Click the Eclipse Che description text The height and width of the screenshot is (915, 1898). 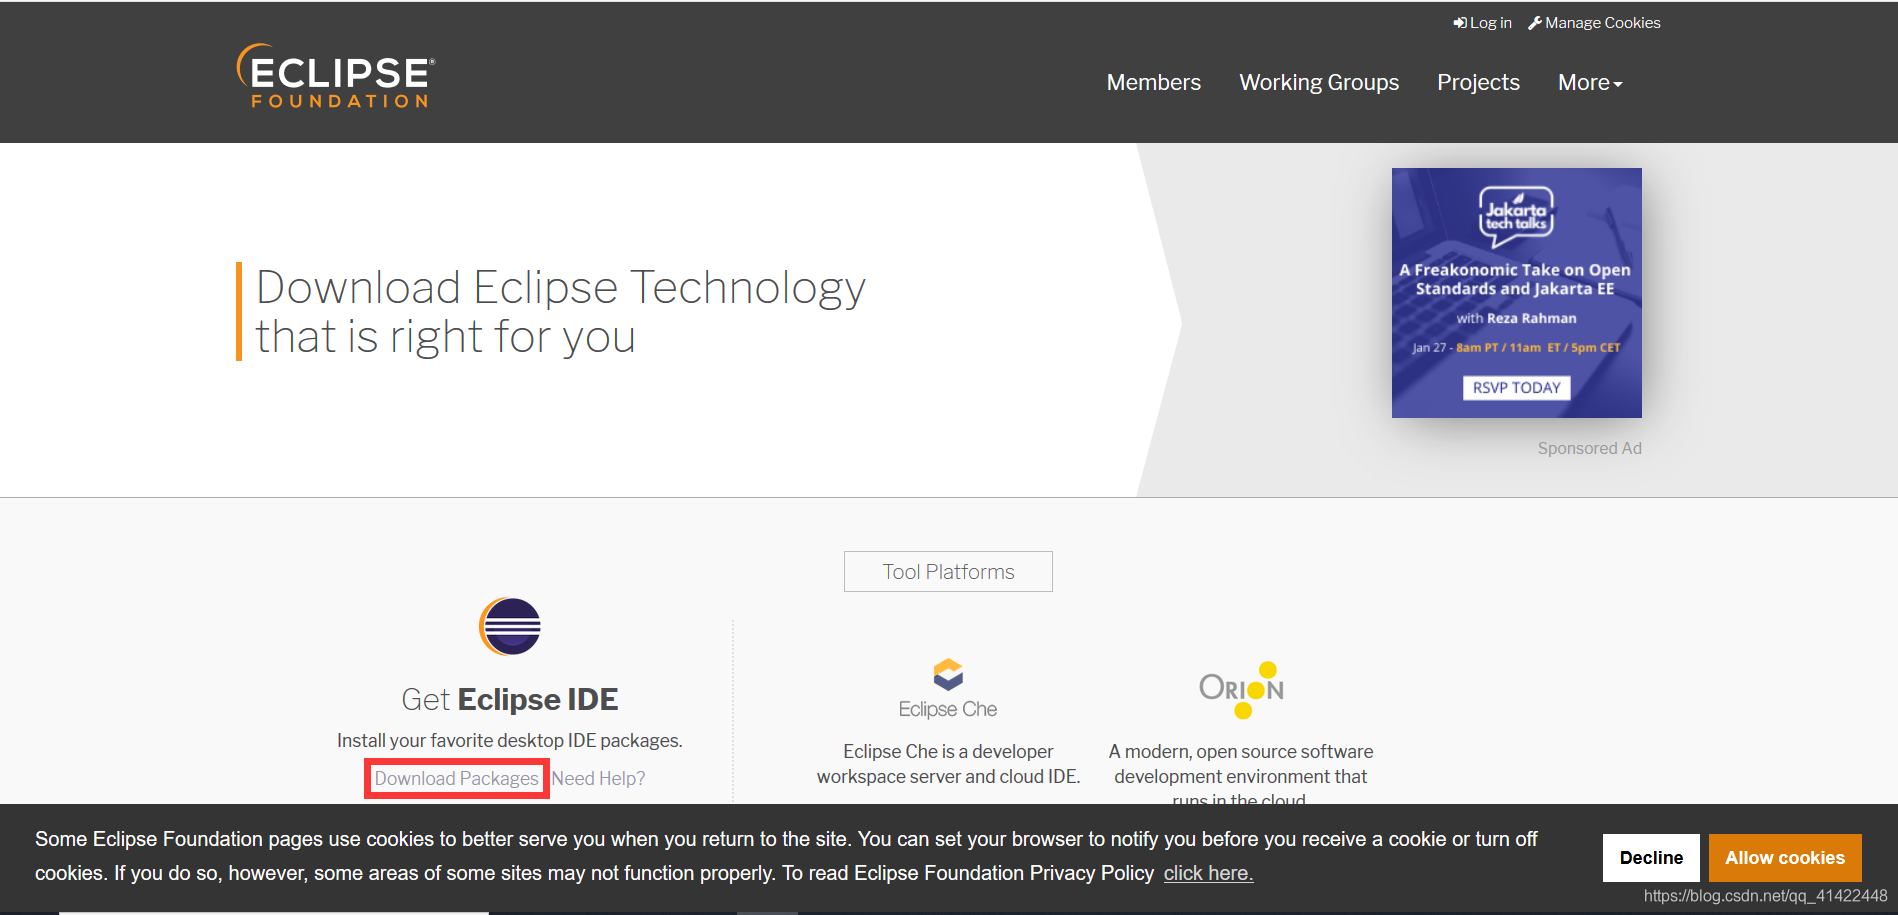[948, 764]
